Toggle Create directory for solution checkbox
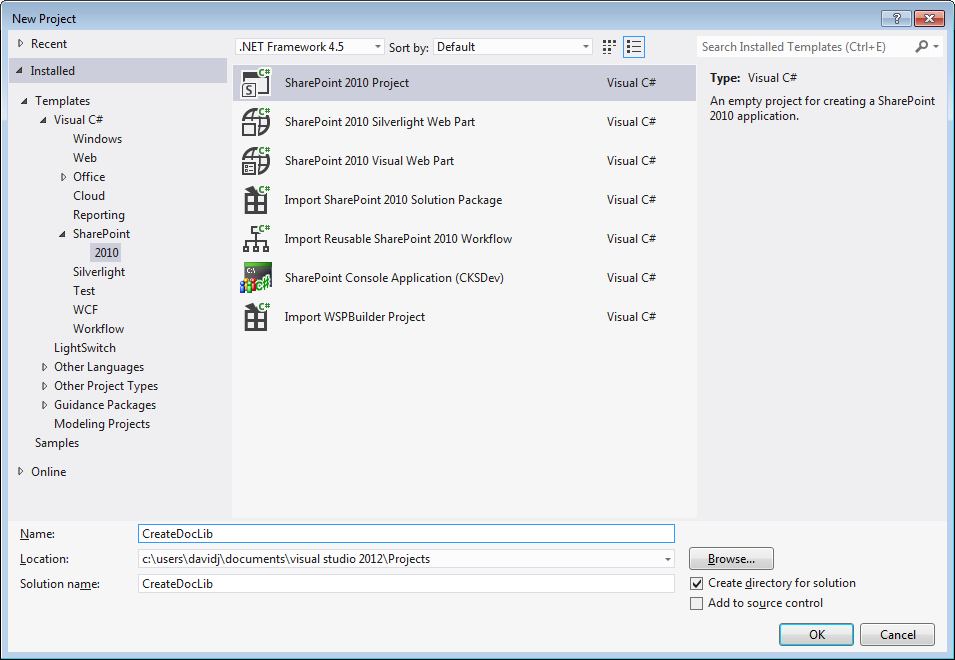This screenshot has width=955, height=660. point(697,583)
